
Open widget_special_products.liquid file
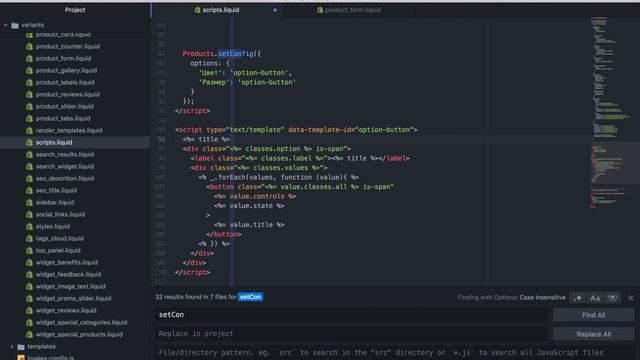click(x=79, y=335)
